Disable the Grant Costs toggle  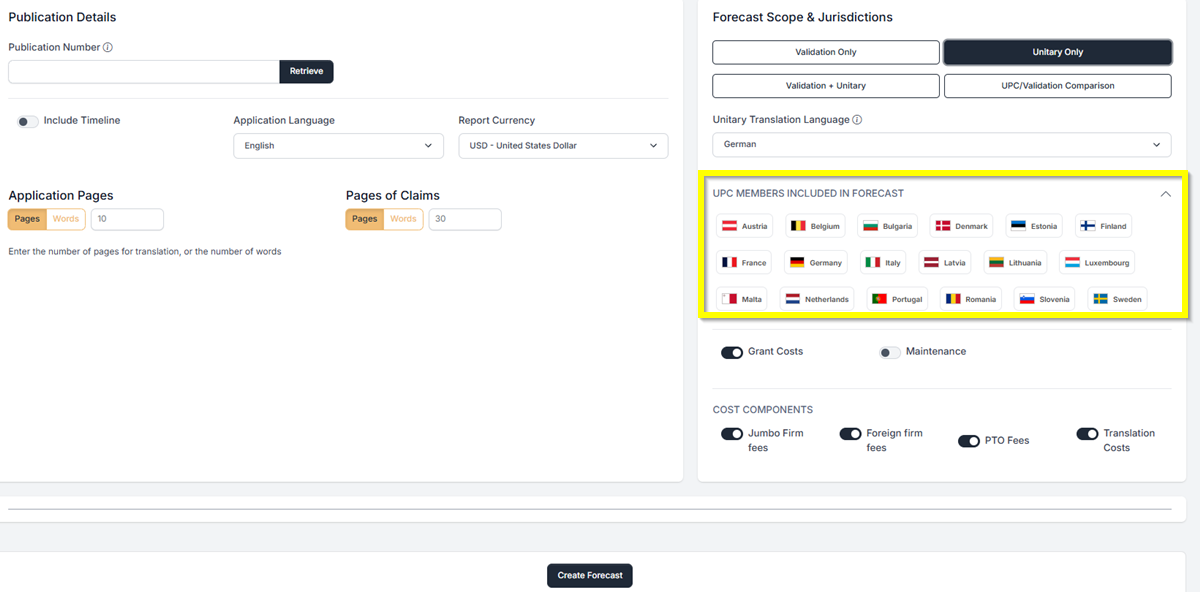click(x=732, y=352)
